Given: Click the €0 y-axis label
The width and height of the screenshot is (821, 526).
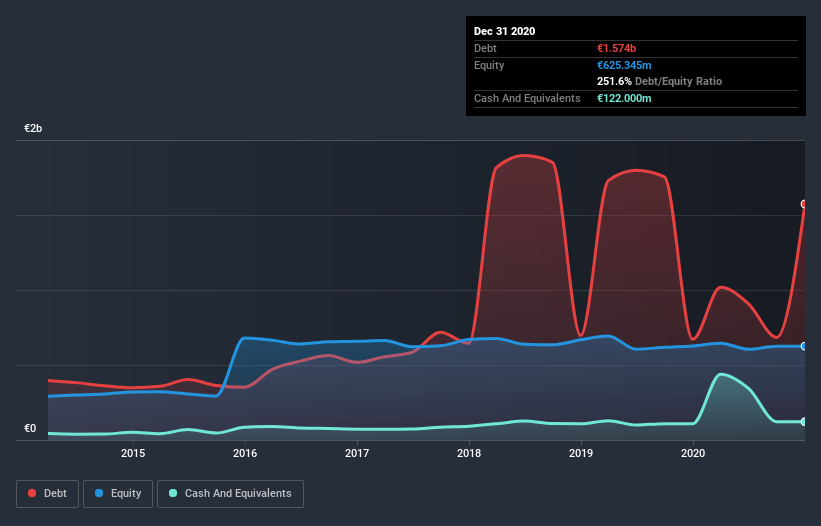Looking at the screenshot, I should click(30, 429).
